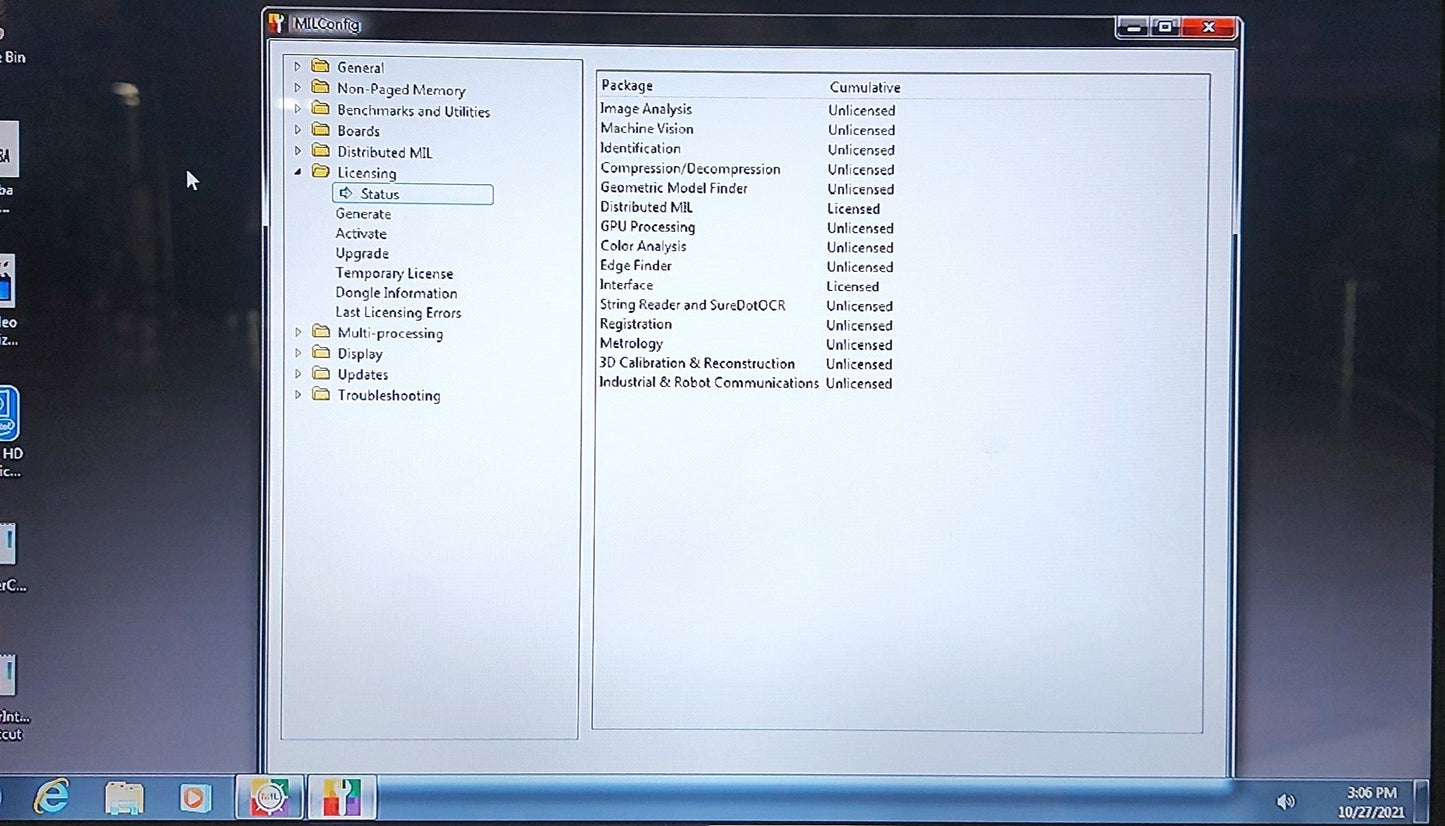
Task: Expand the Updates tree node
Action: [298, 374]
